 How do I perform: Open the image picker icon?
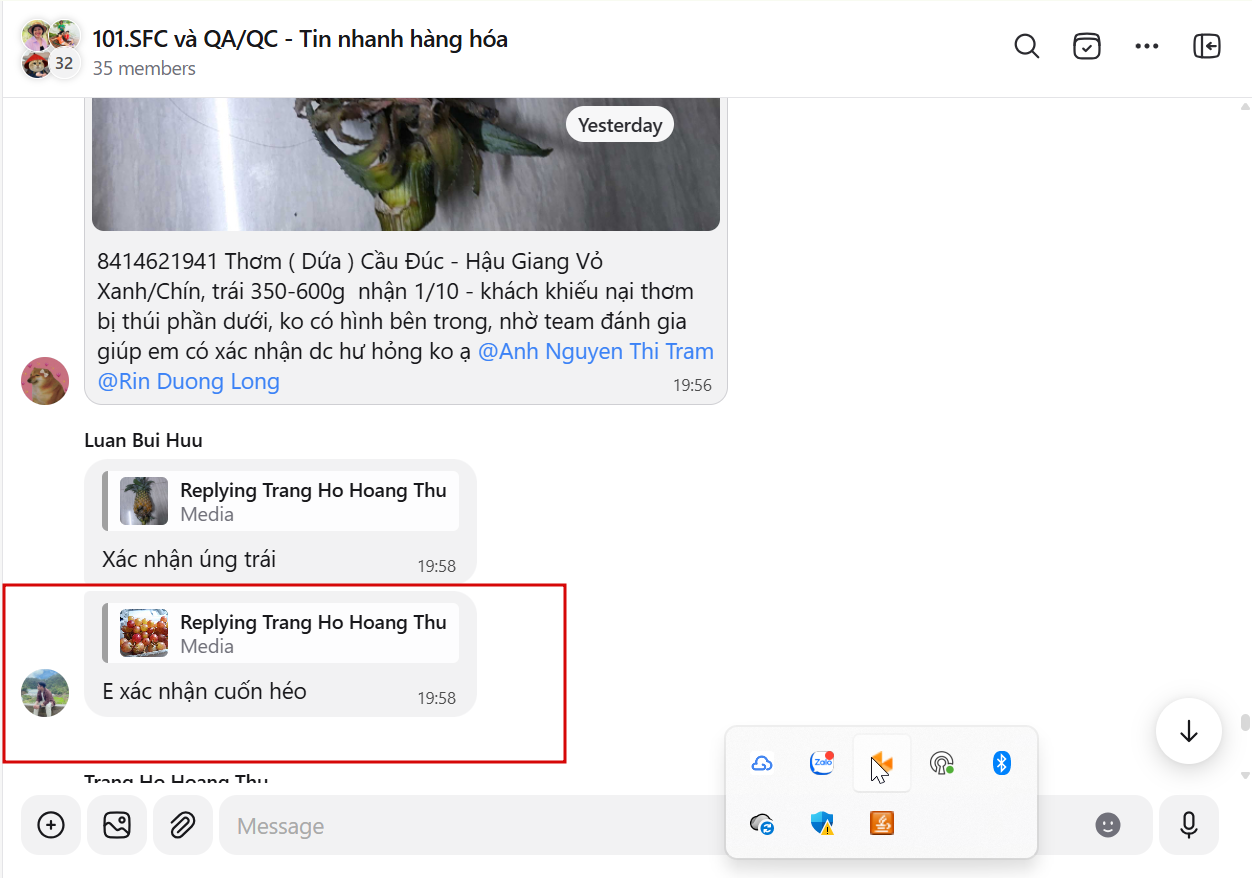[117, 825]
